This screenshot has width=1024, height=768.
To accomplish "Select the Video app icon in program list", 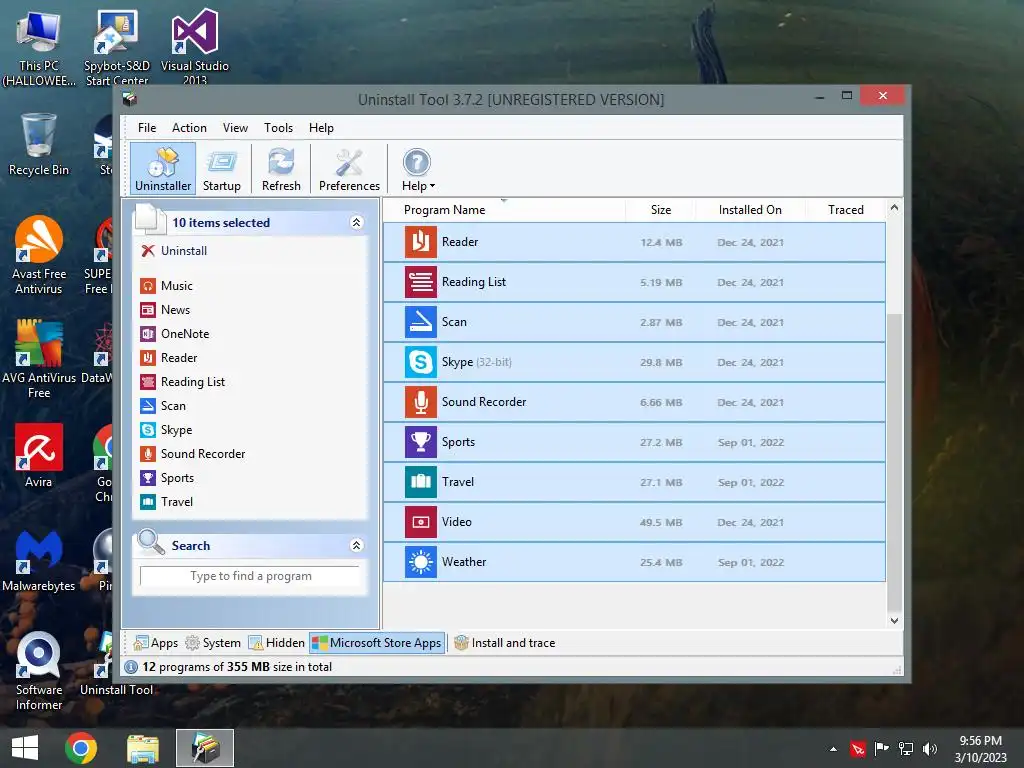I will (x=421, y=522).
